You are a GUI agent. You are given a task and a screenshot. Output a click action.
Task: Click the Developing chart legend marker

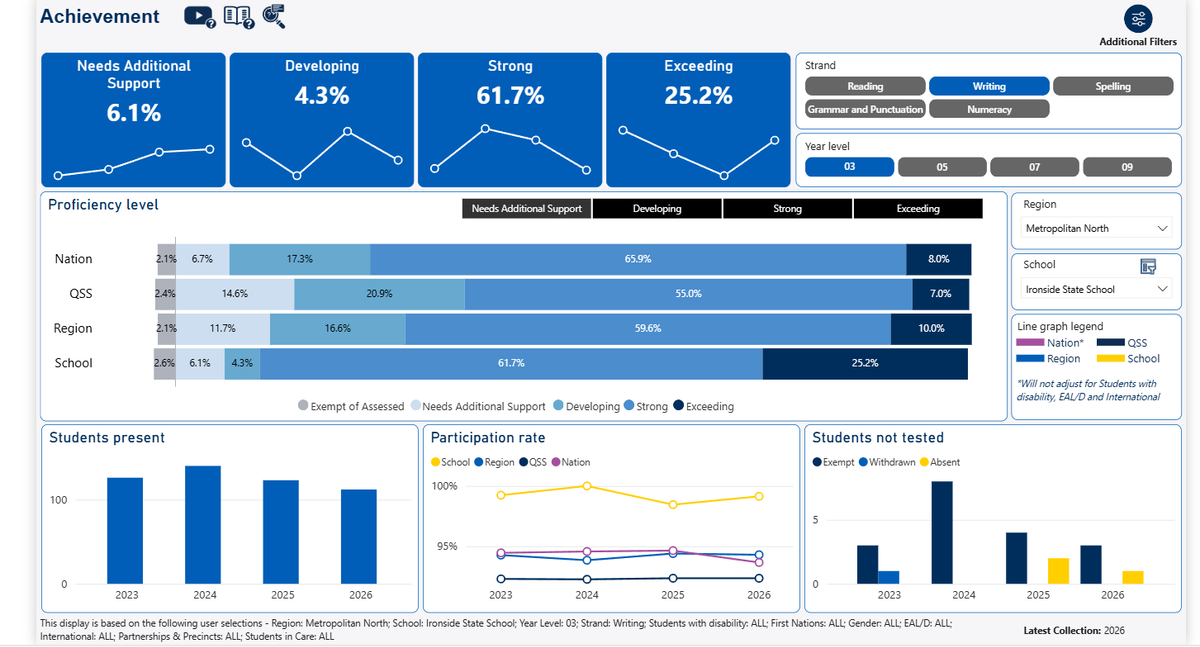pyautogui.click(x=558, y=406)
